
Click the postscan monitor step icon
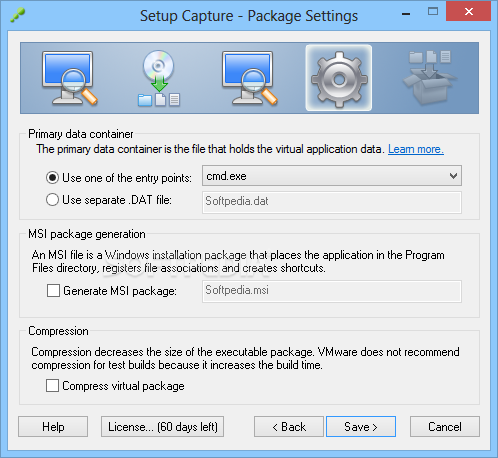[250, 78]
